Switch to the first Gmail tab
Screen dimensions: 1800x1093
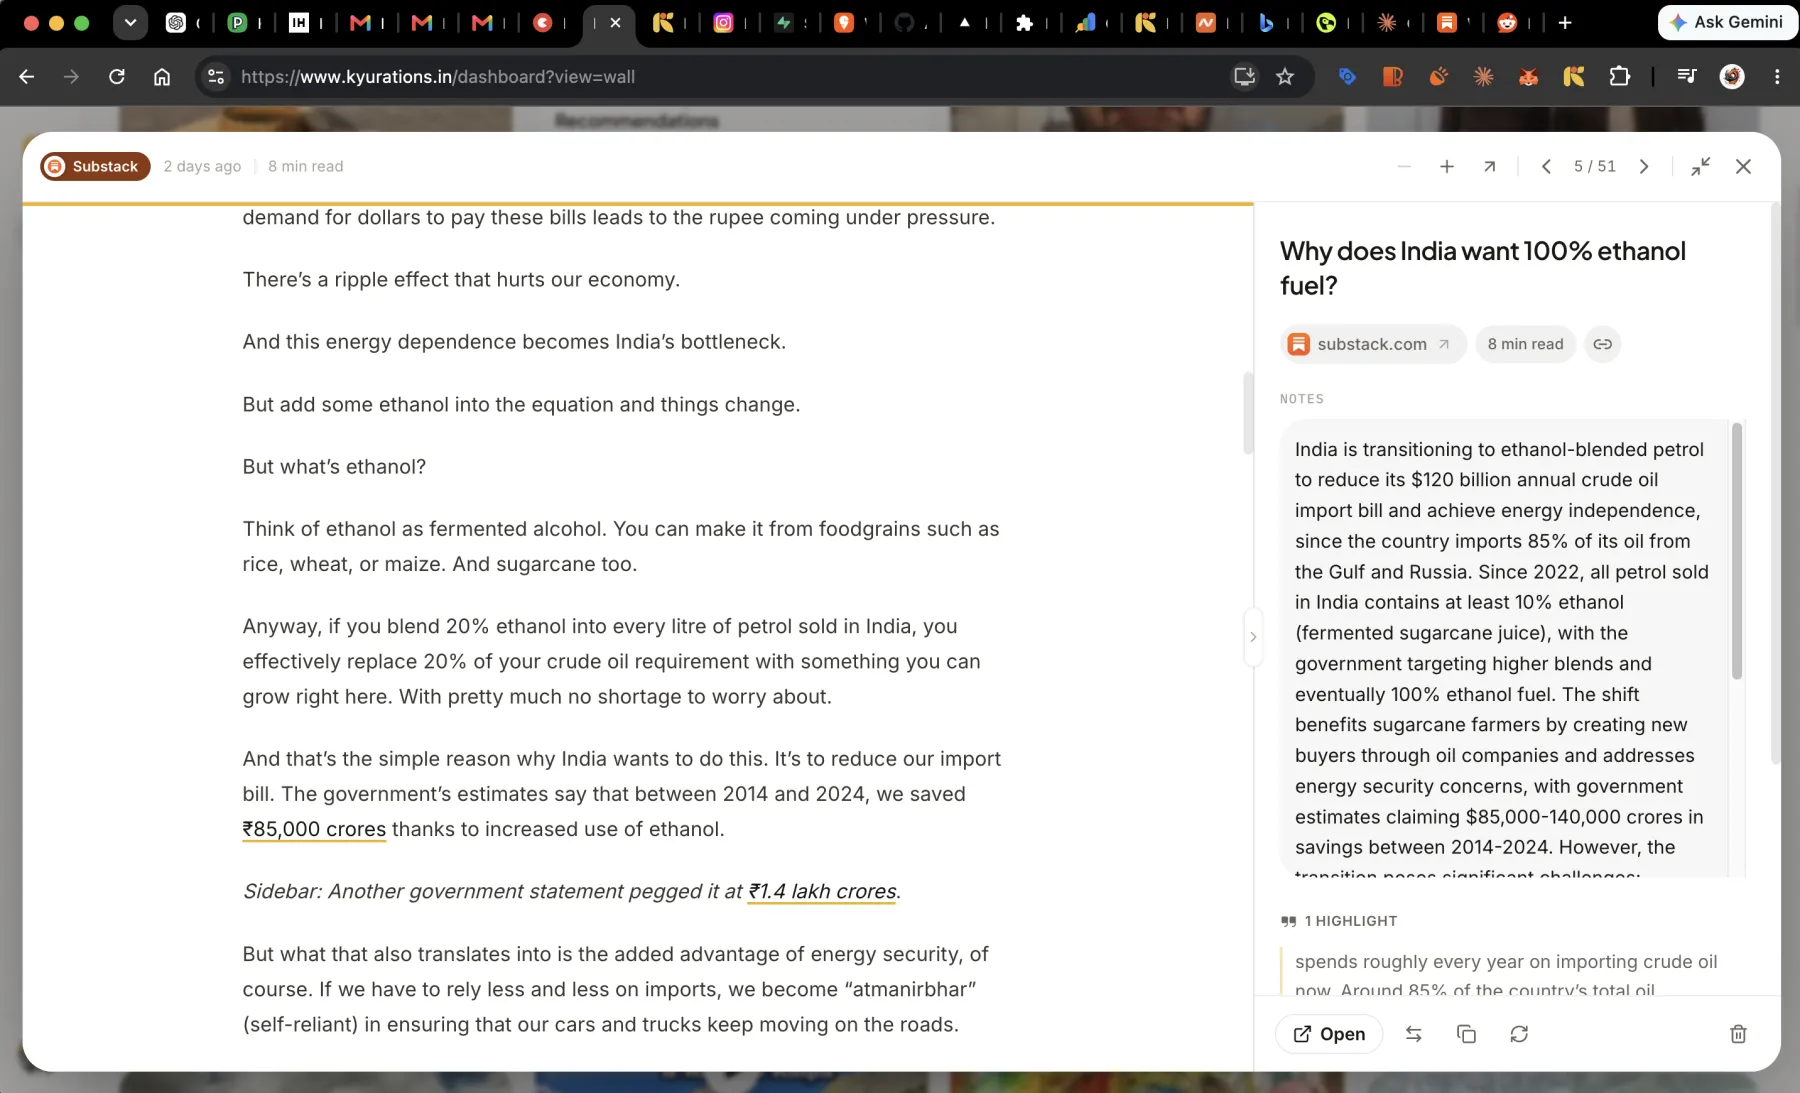[x=360, y=22]
